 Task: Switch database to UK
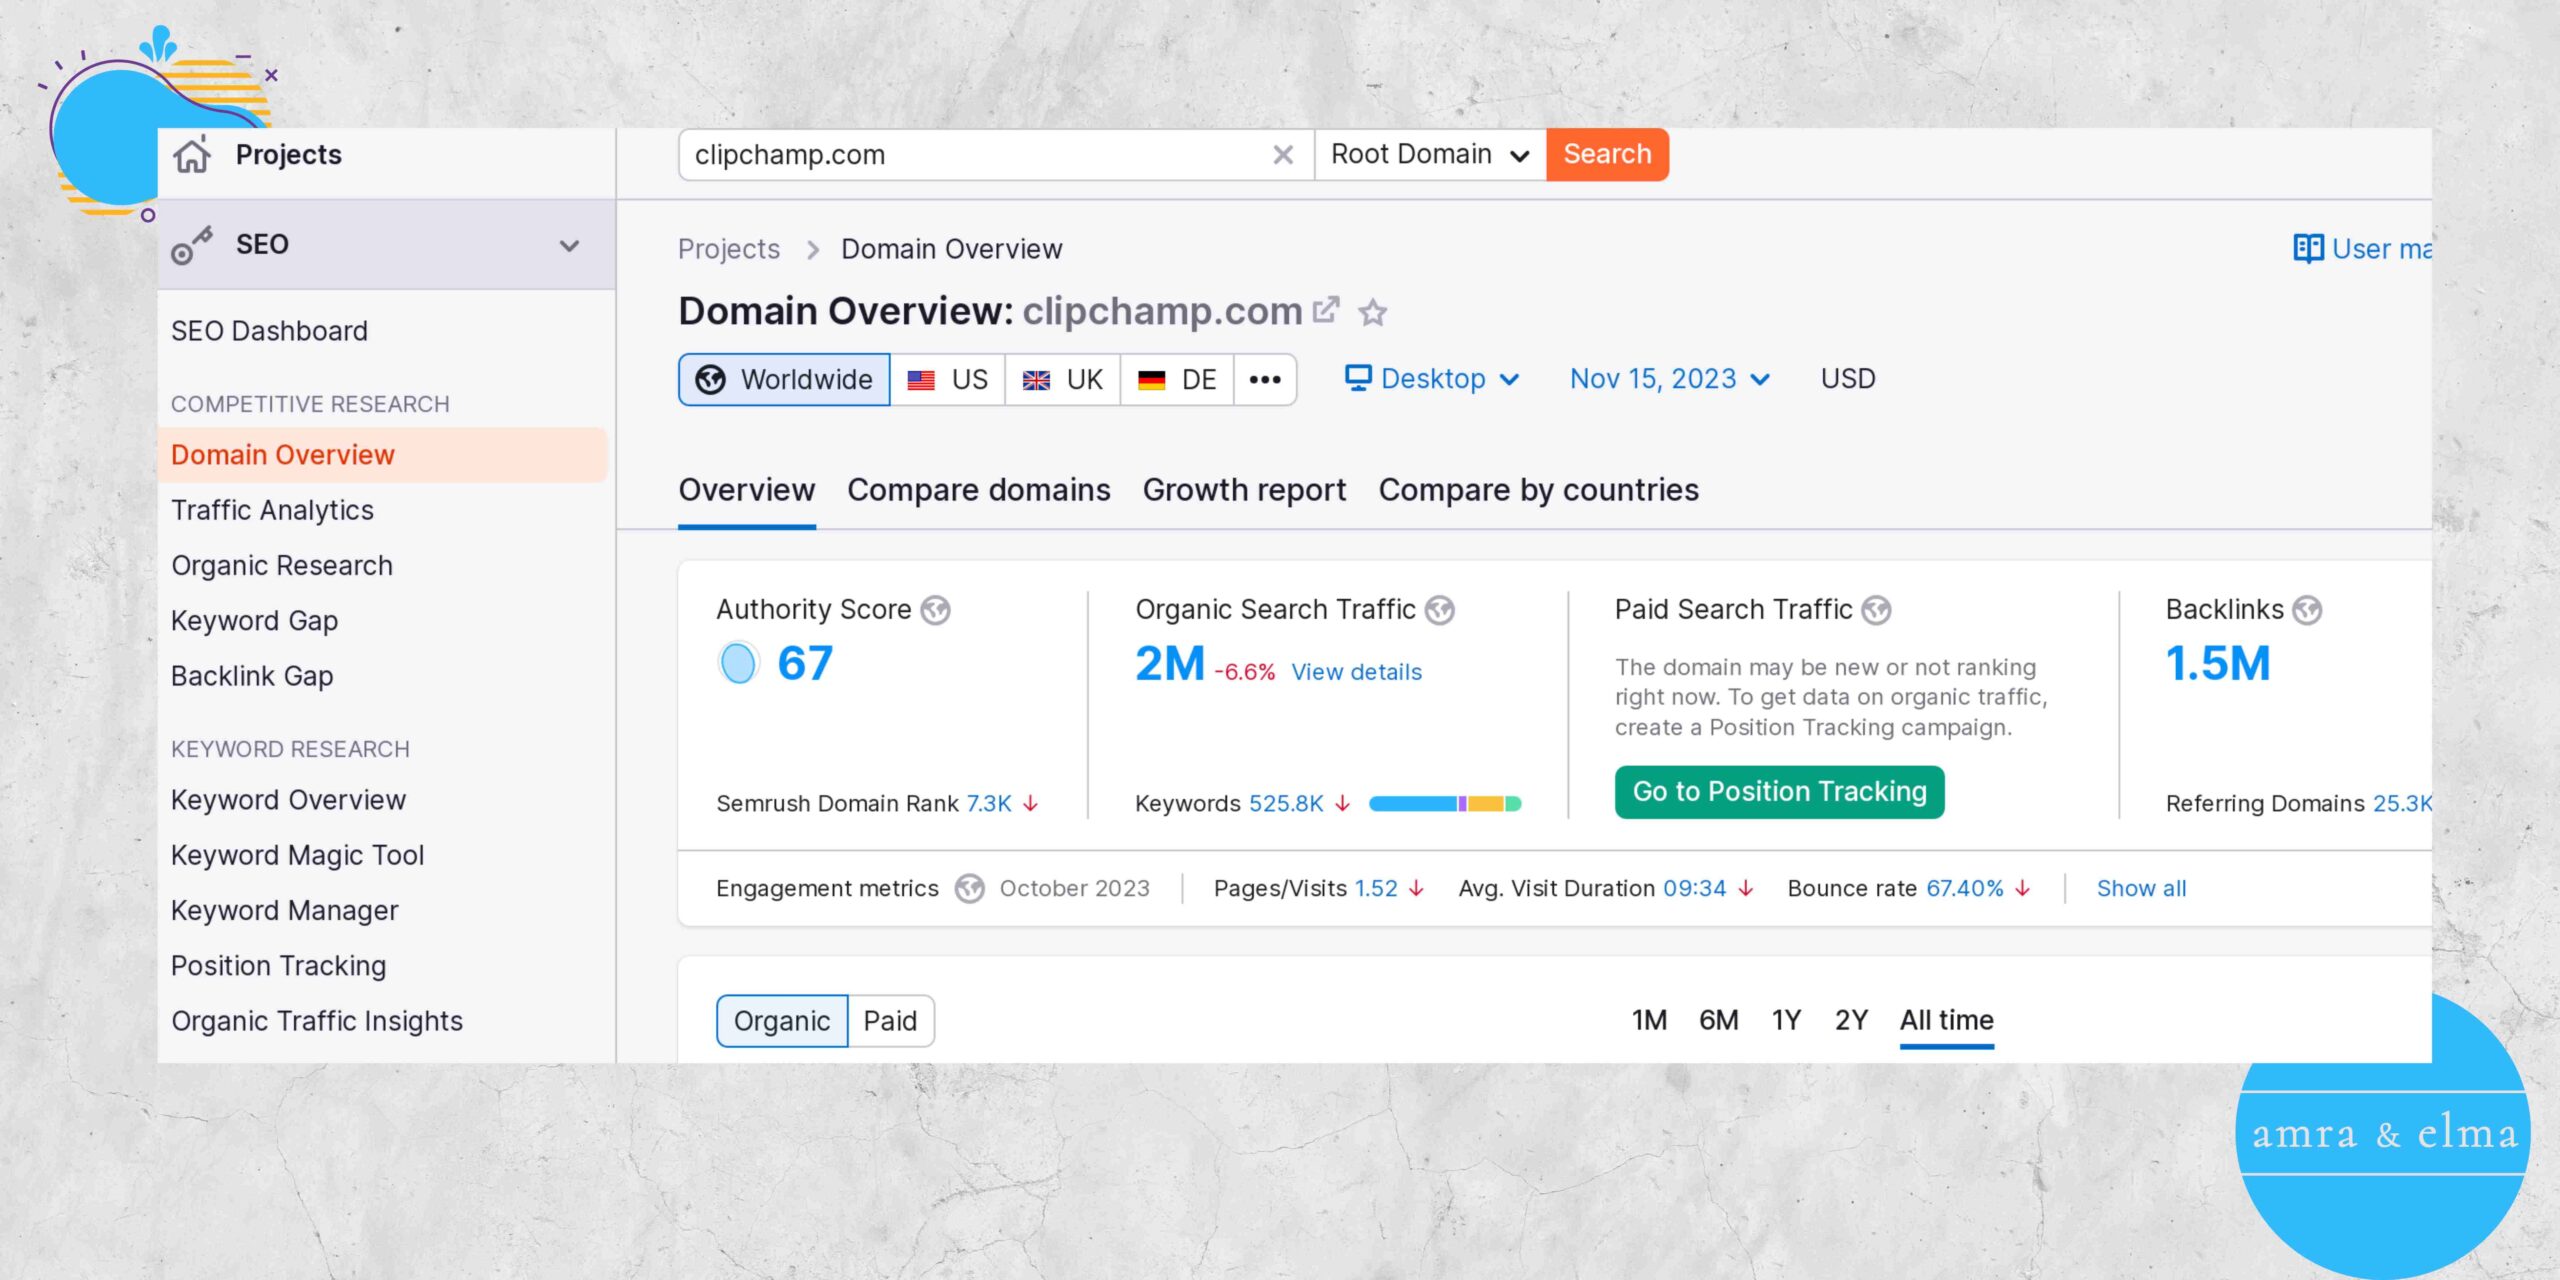tap(1062, 380)
